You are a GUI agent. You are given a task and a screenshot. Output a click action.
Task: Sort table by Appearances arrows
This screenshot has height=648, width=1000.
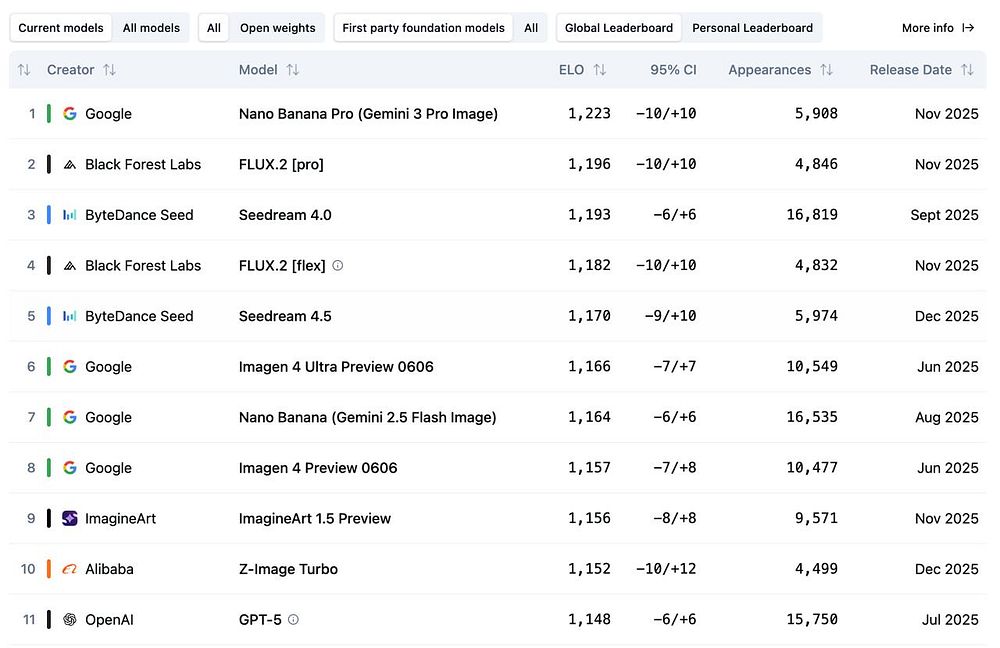pyautogui.click(x=827, y=70)
